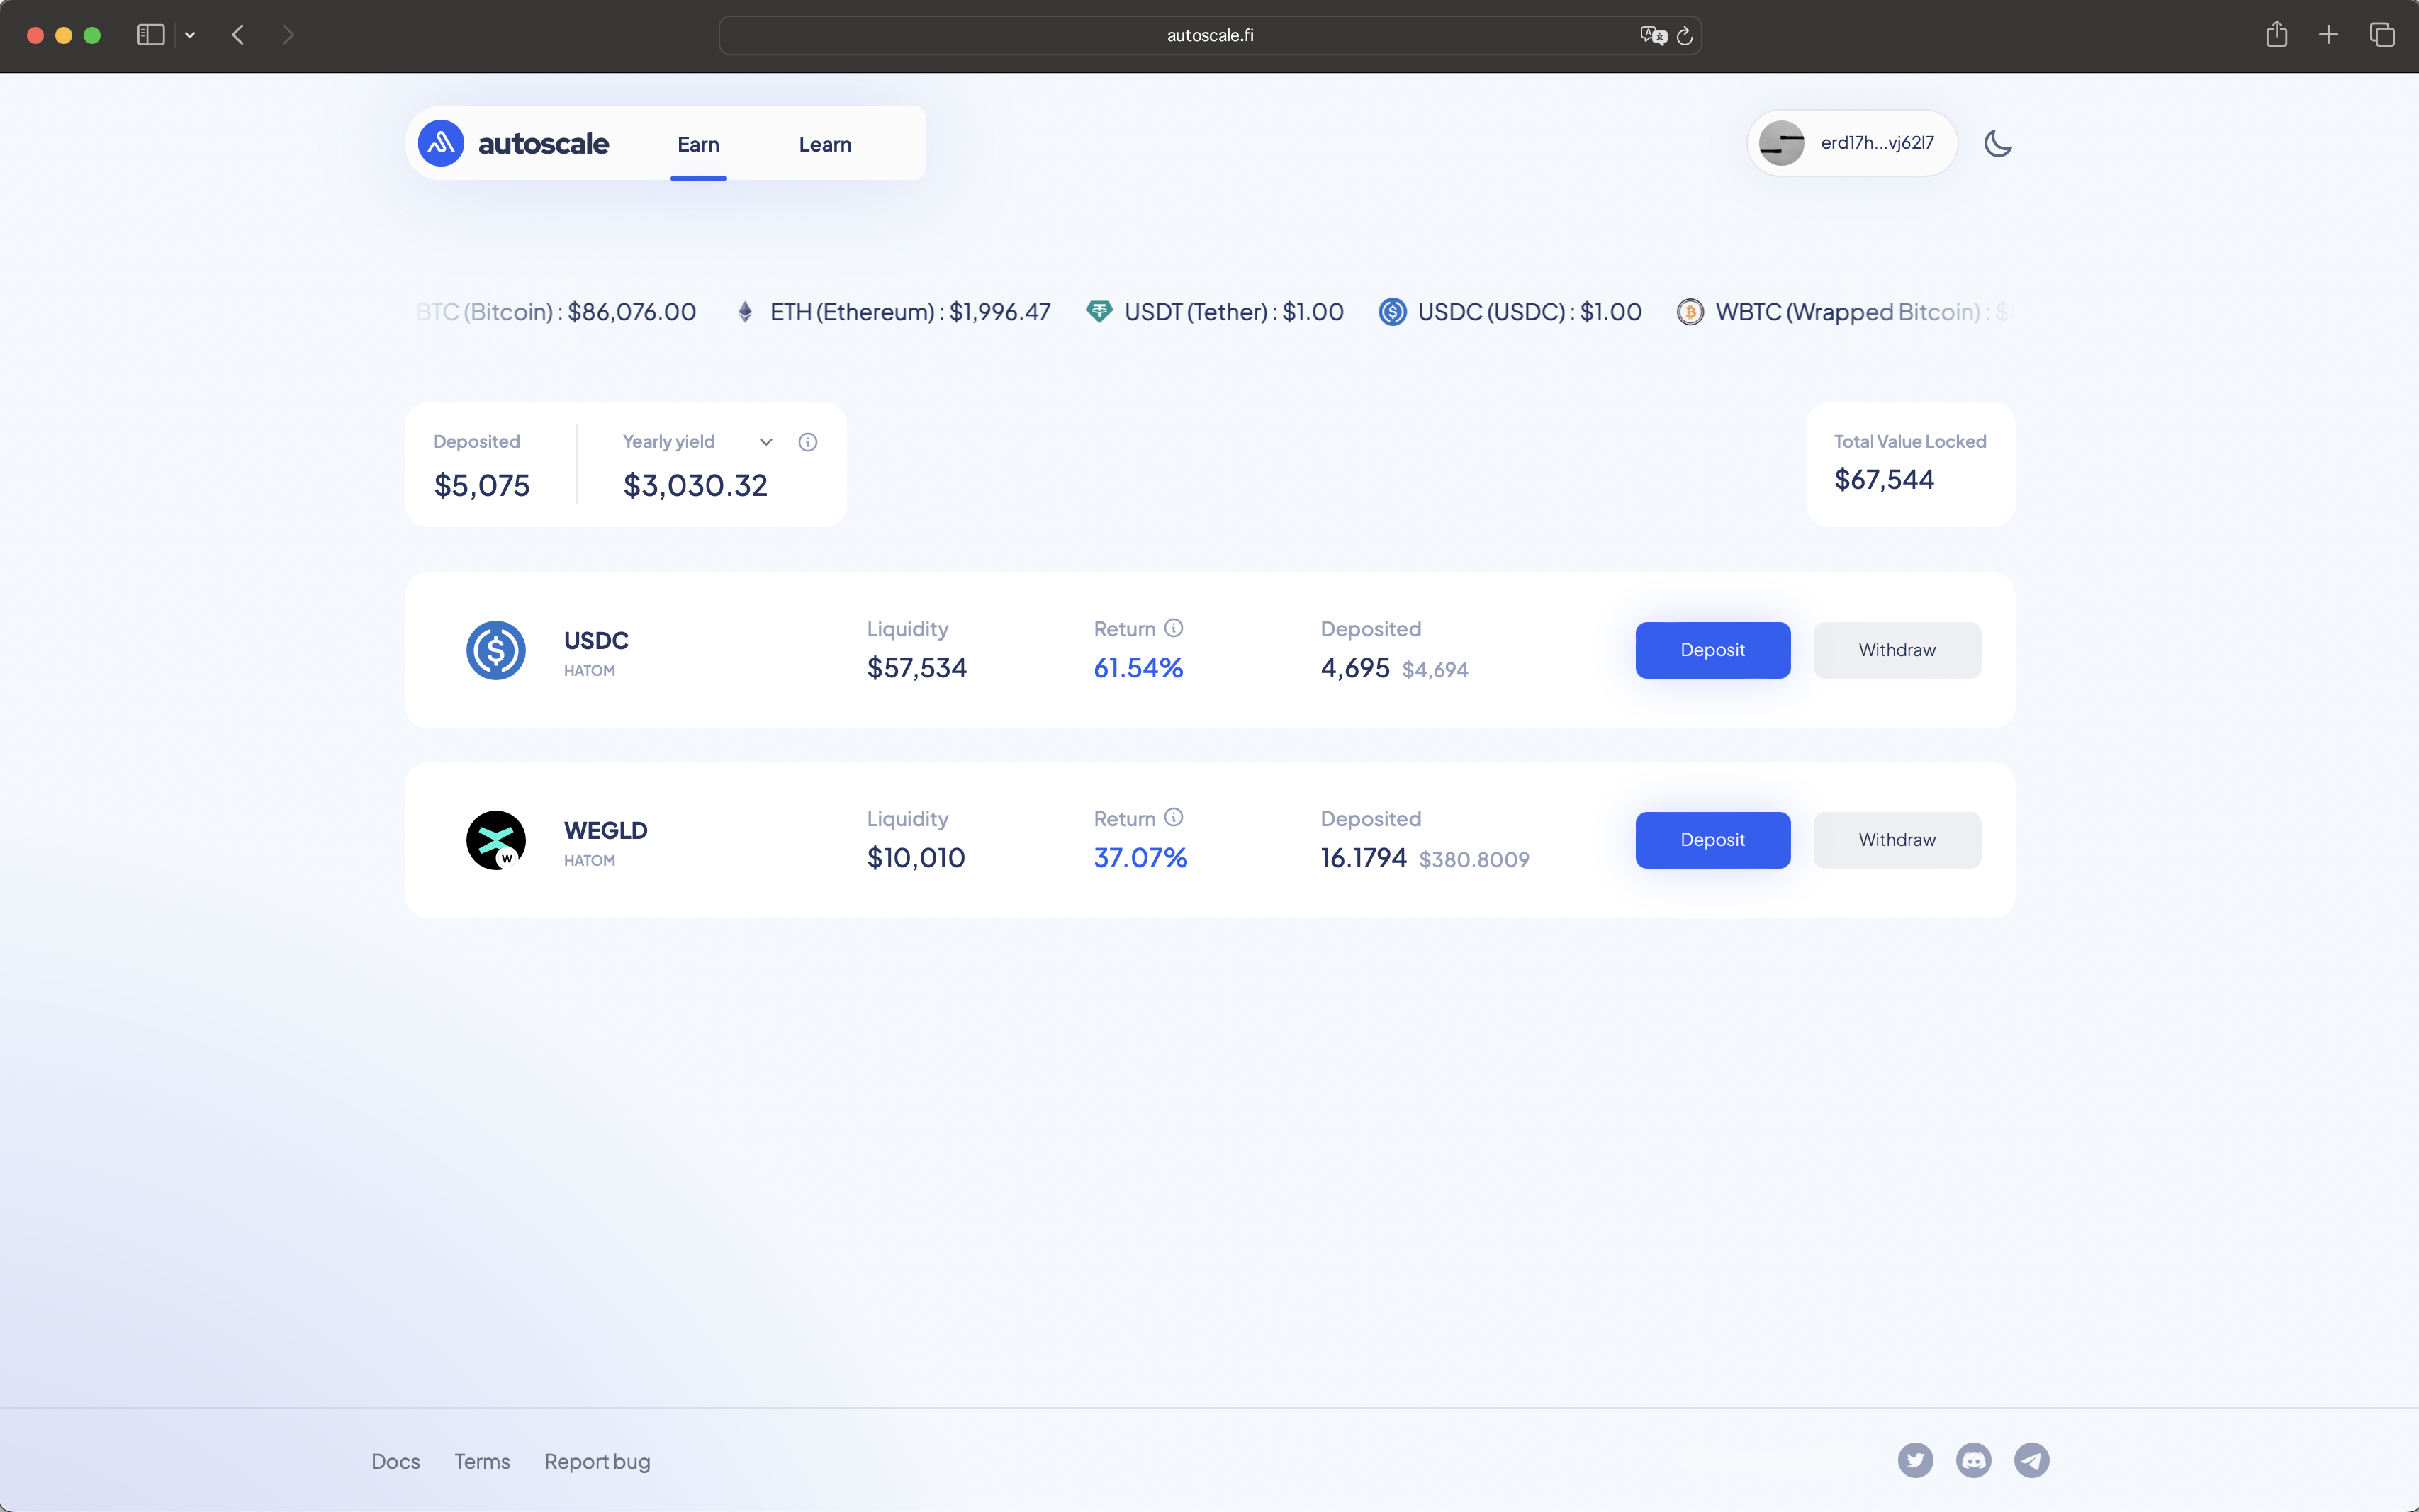The height and width of the screenshot is (1512, 2419).
Task: Click Yearly yield amount $3,030.32
Action: (695, 486)
